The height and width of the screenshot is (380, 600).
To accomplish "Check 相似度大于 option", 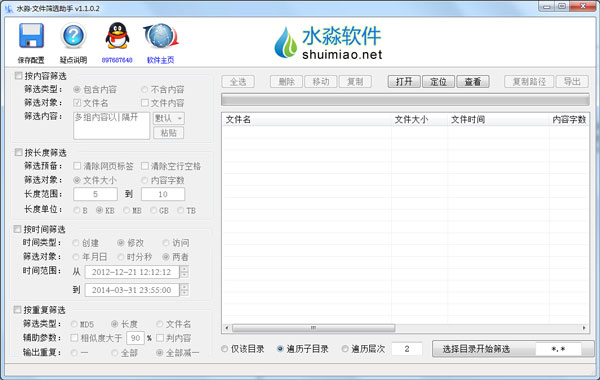I will 74,338.
